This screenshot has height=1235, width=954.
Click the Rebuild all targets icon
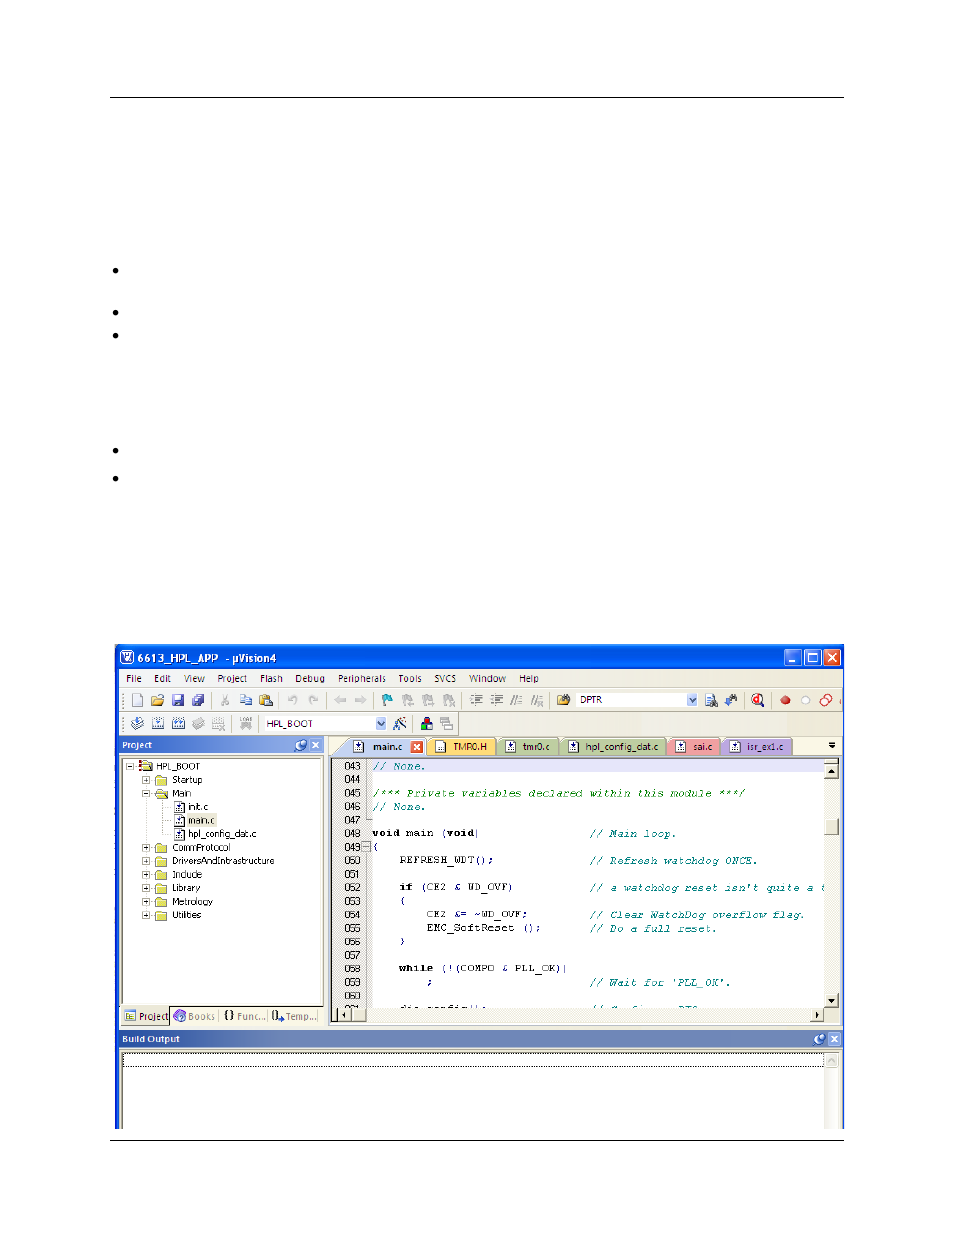178,723
